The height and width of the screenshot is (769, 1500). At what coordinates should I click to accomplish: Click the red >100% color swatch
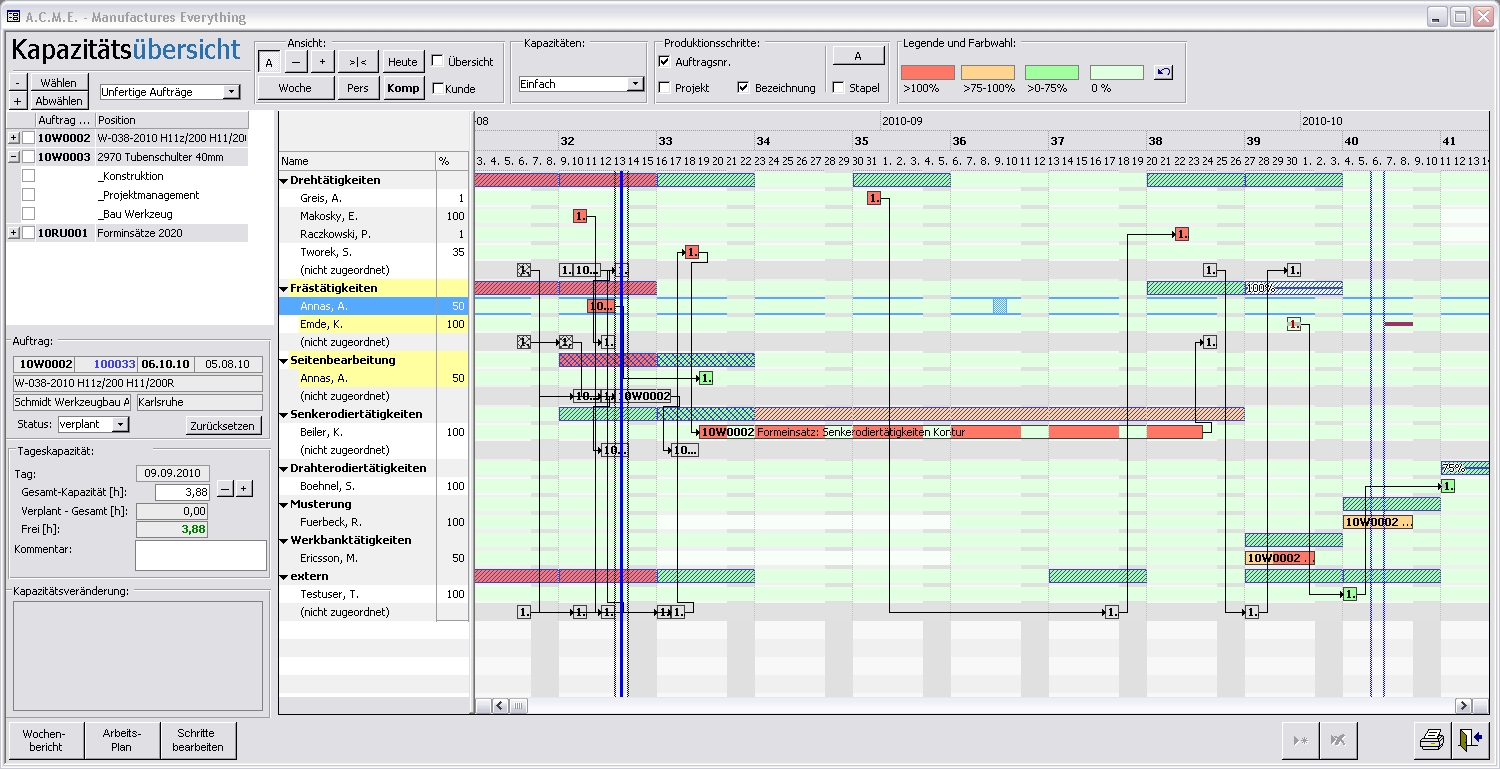(927, 73)
